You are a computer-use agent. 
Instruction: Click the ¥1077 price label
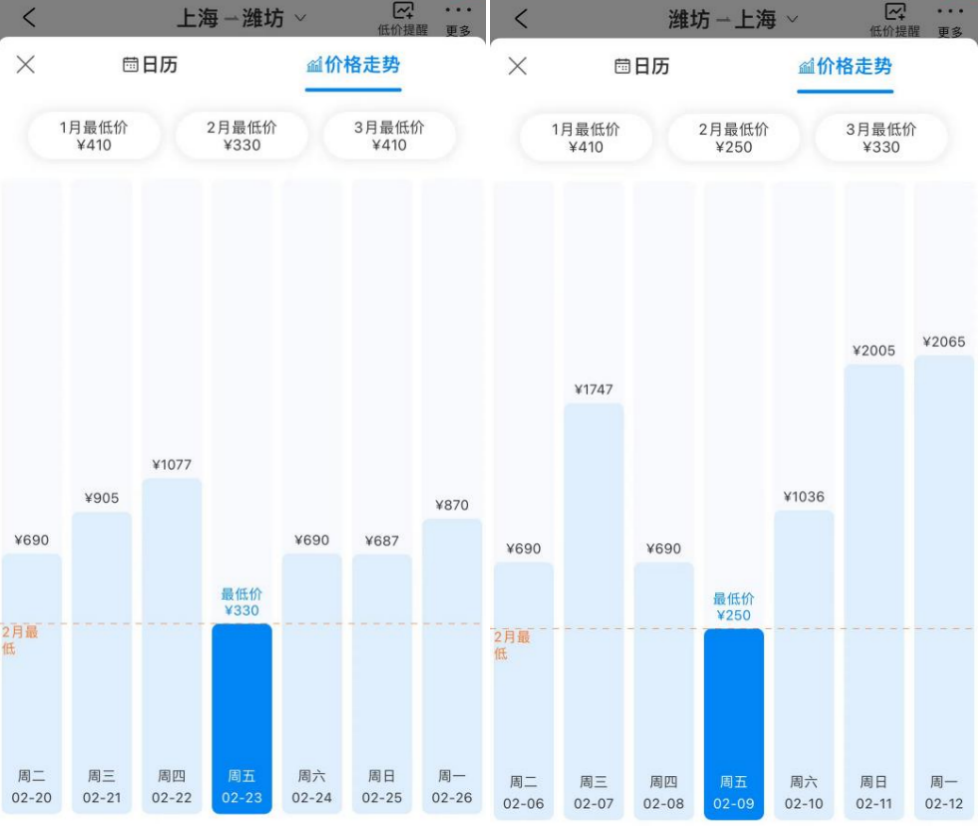point(172,464)
